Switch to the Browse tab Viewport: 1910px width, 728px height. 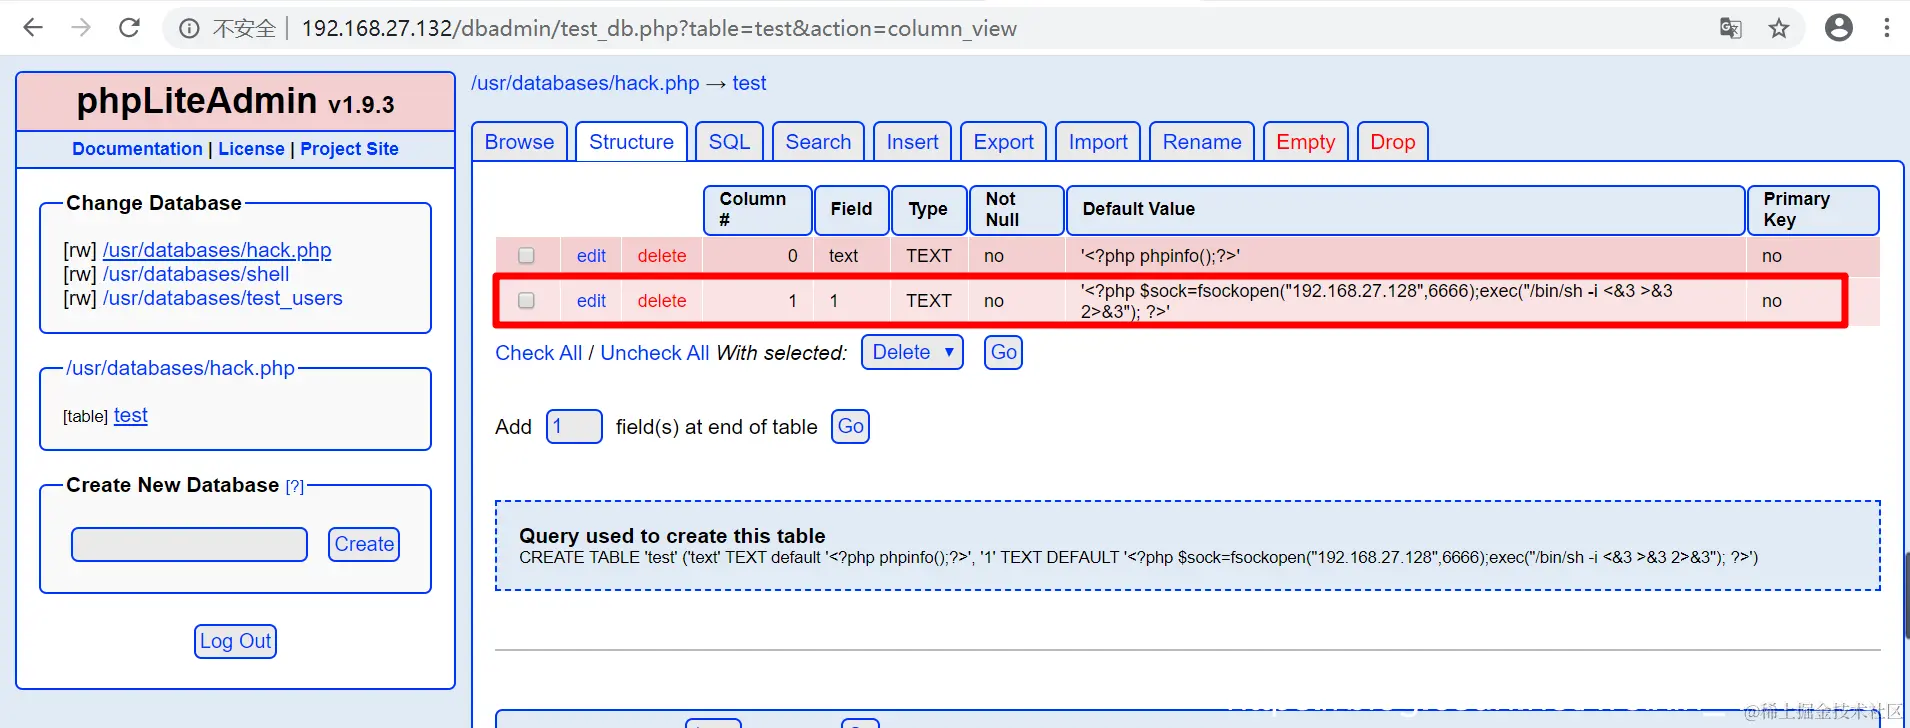tap(519, 142)
